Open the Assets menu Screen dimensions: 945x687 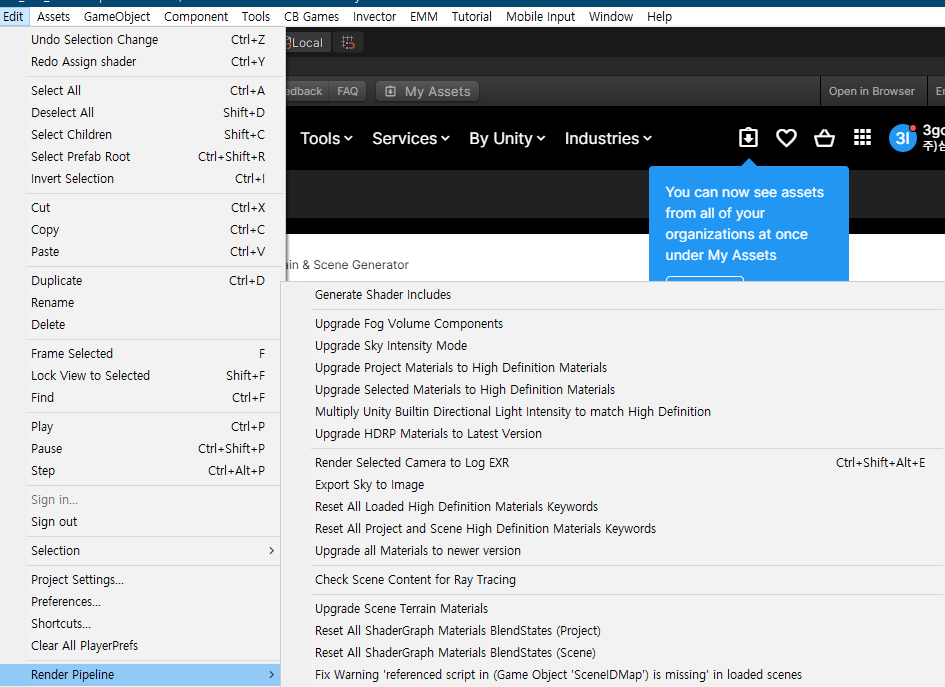(x=53, y=17)
